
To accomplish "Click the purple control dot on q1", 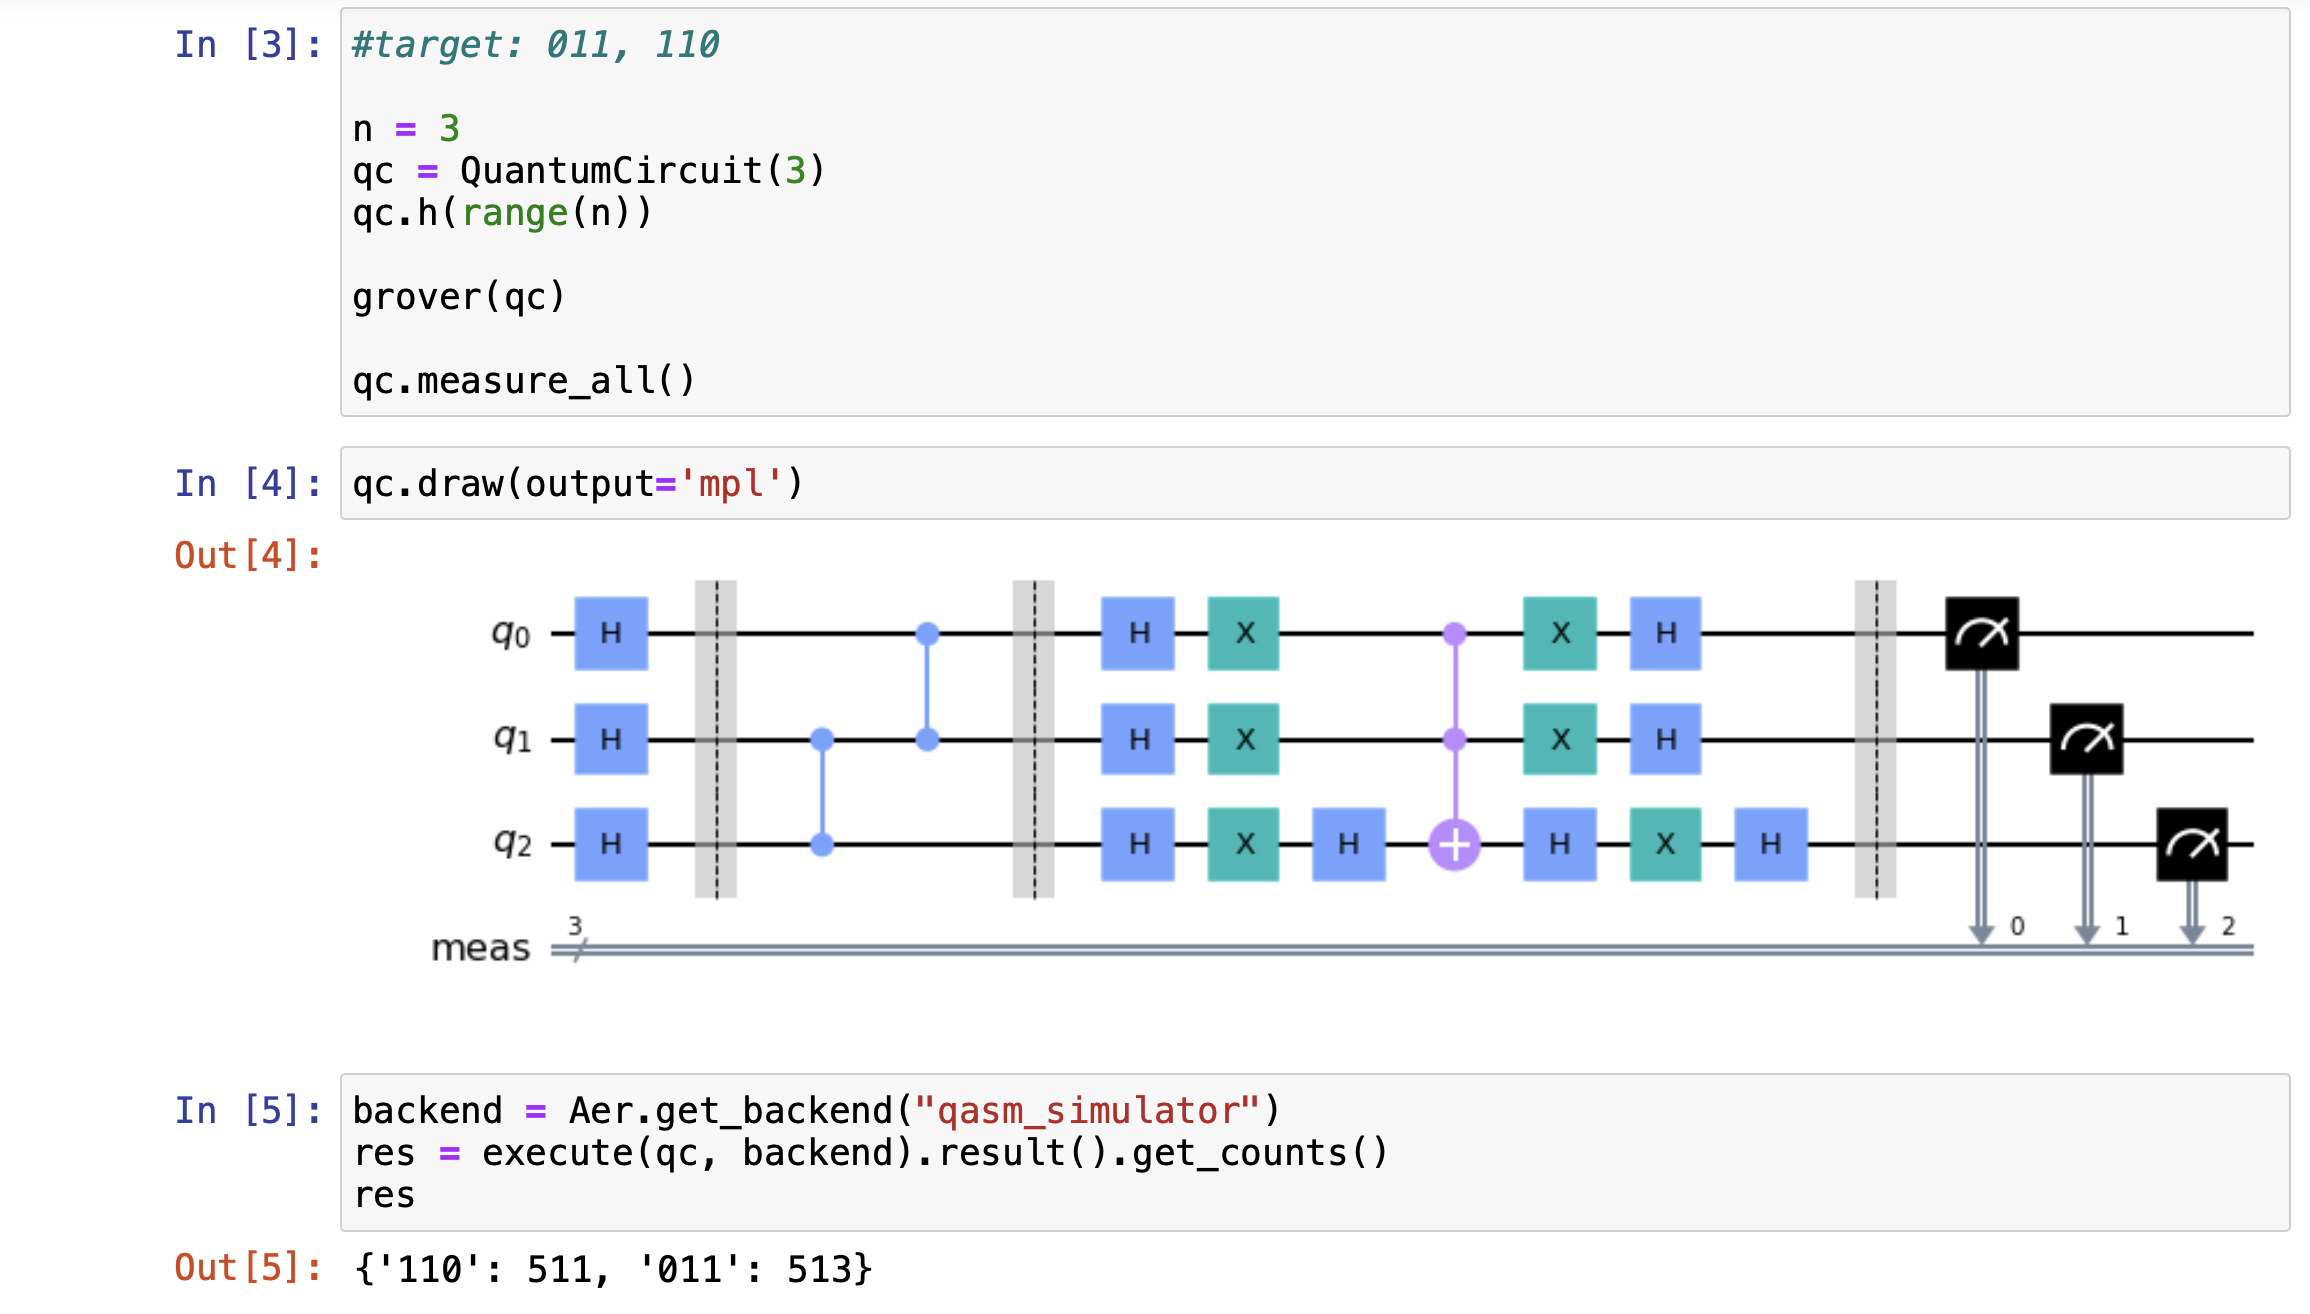I will [1454, 739].
